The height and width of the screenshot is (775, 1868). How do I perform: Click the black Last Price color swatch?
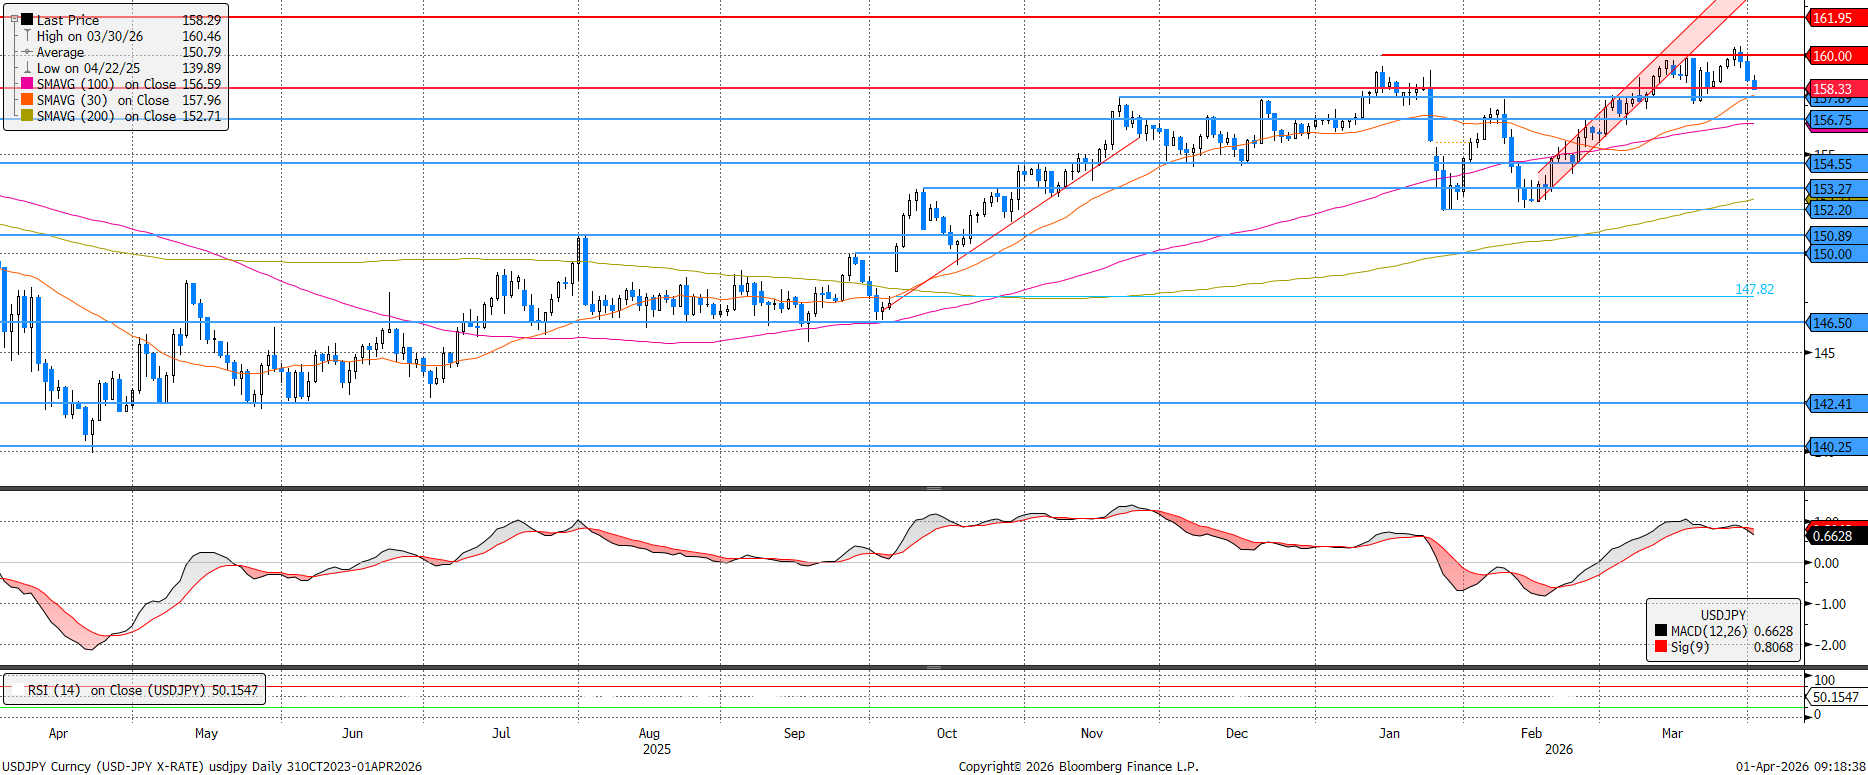pos(27,20)
